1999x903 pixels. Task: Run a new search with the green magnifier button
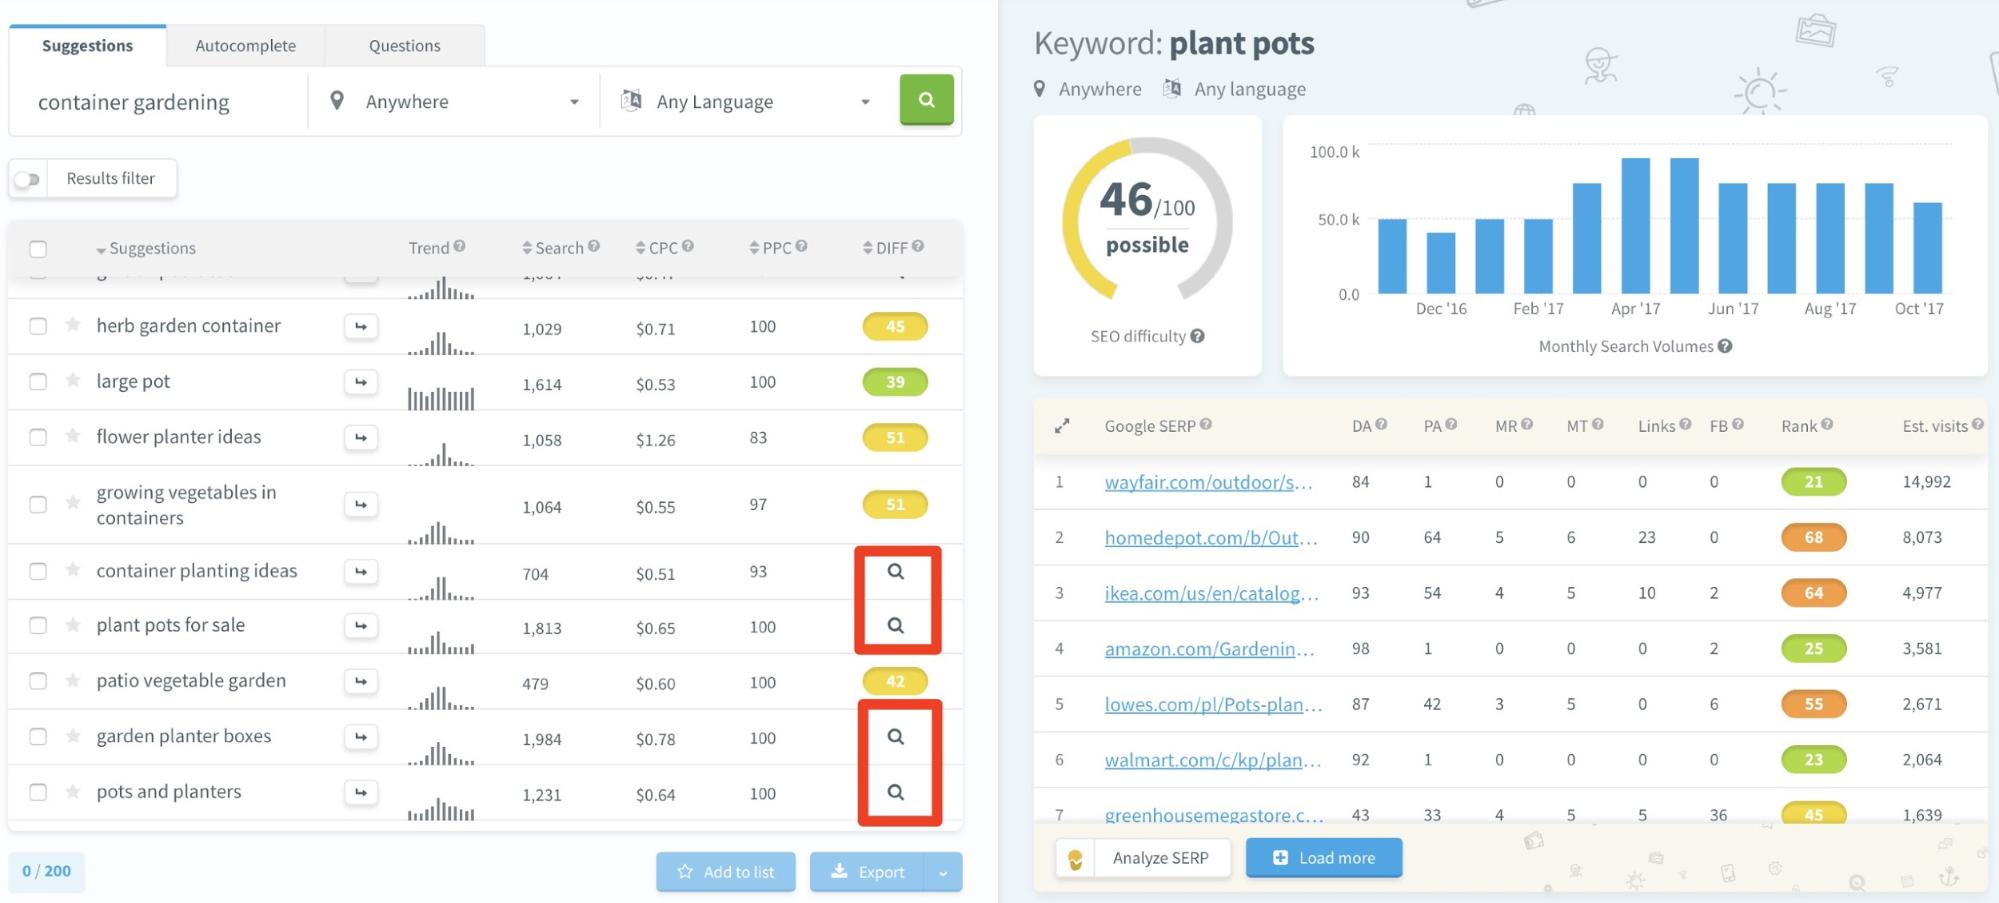tap(925, 100)
